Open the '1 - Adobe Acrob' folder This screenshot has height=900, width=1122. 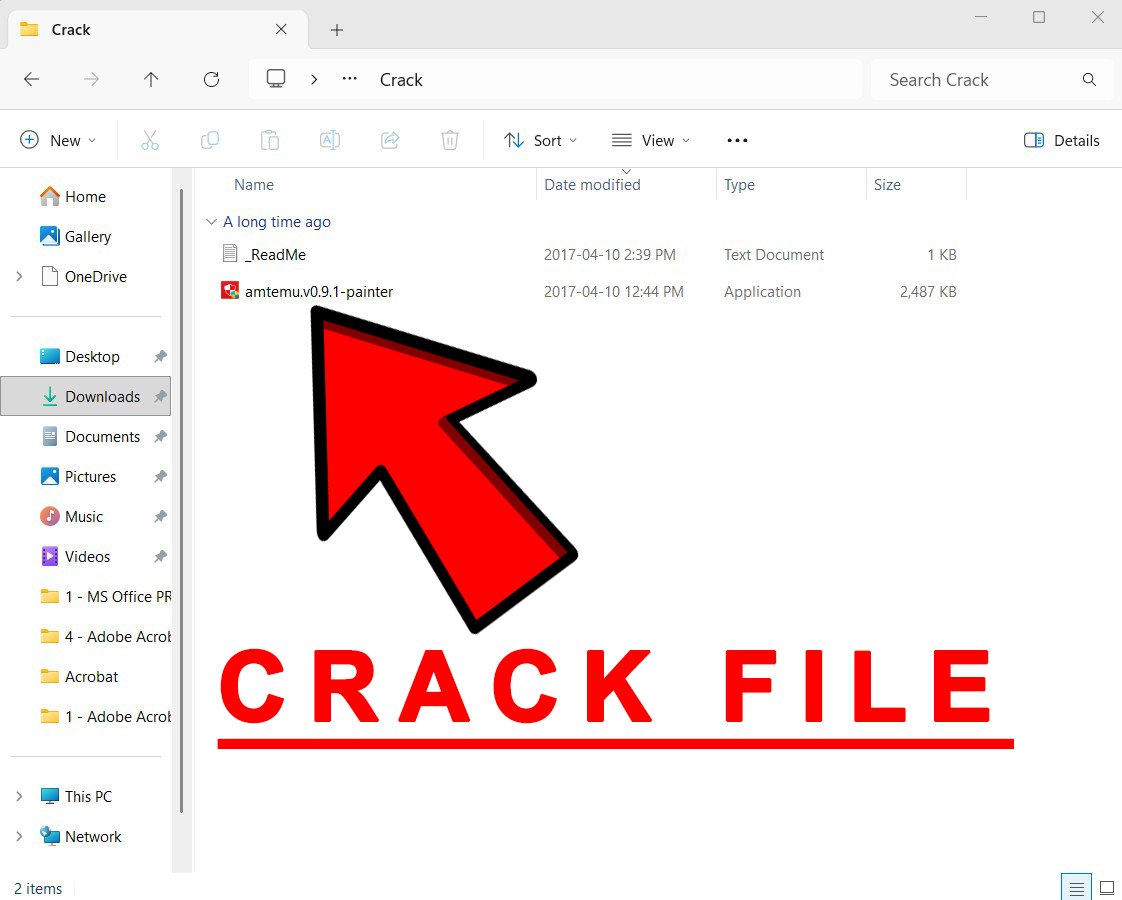106,717
